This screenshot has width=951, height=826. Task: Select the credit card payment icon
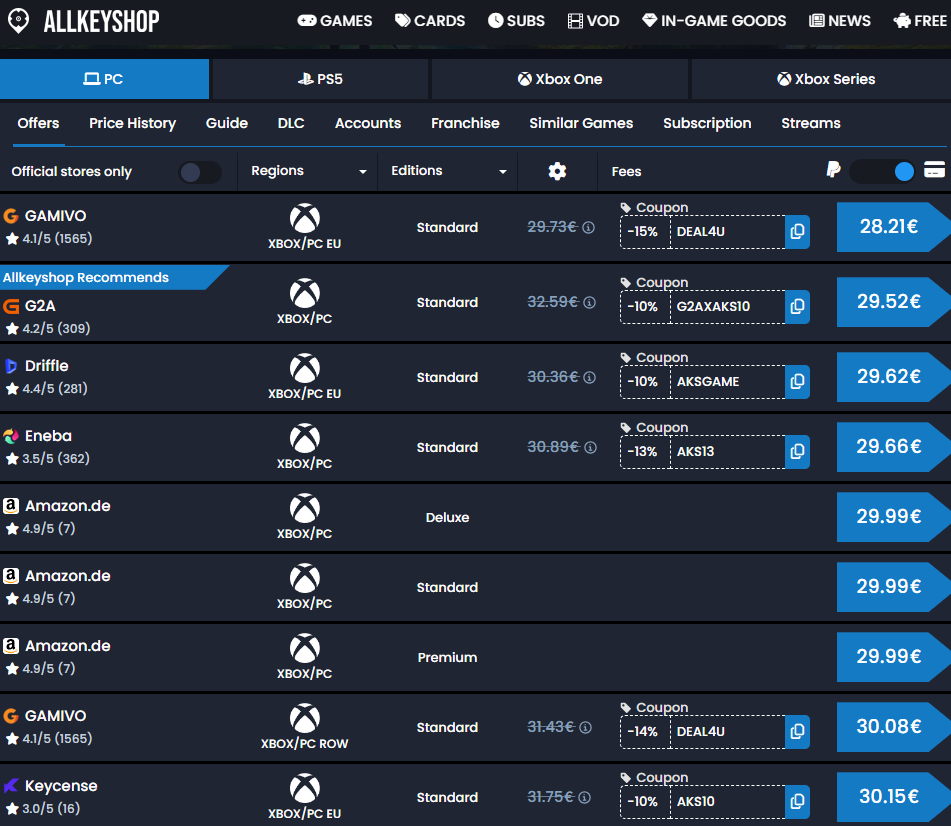point(935,171)
